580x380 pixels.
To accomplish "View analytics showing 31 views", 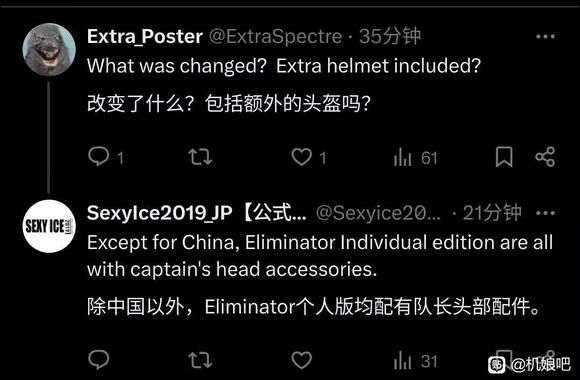I will (415, 360).
